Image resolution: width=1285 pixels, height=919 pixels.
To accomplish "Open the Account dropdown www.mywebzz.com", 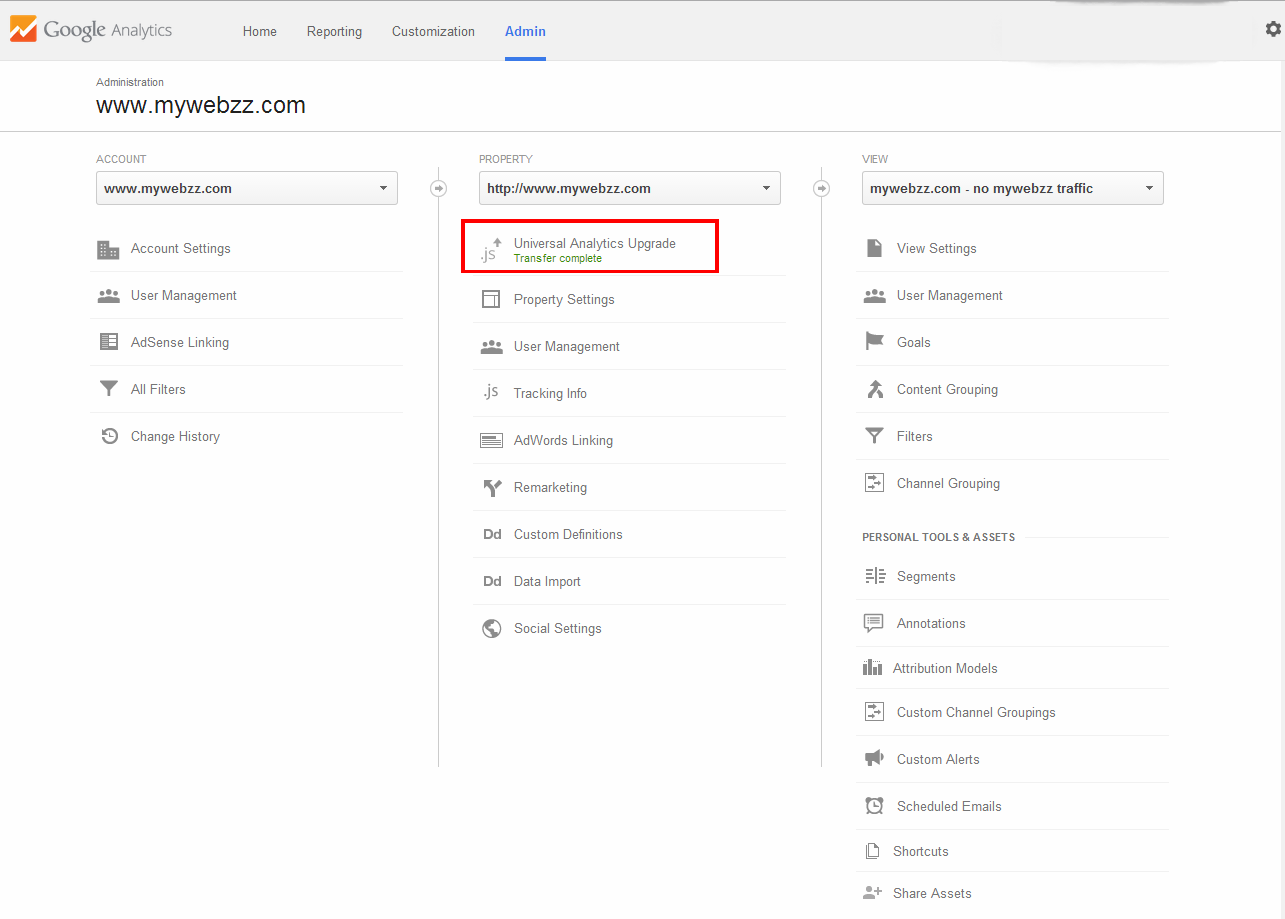I will [247, 188].
